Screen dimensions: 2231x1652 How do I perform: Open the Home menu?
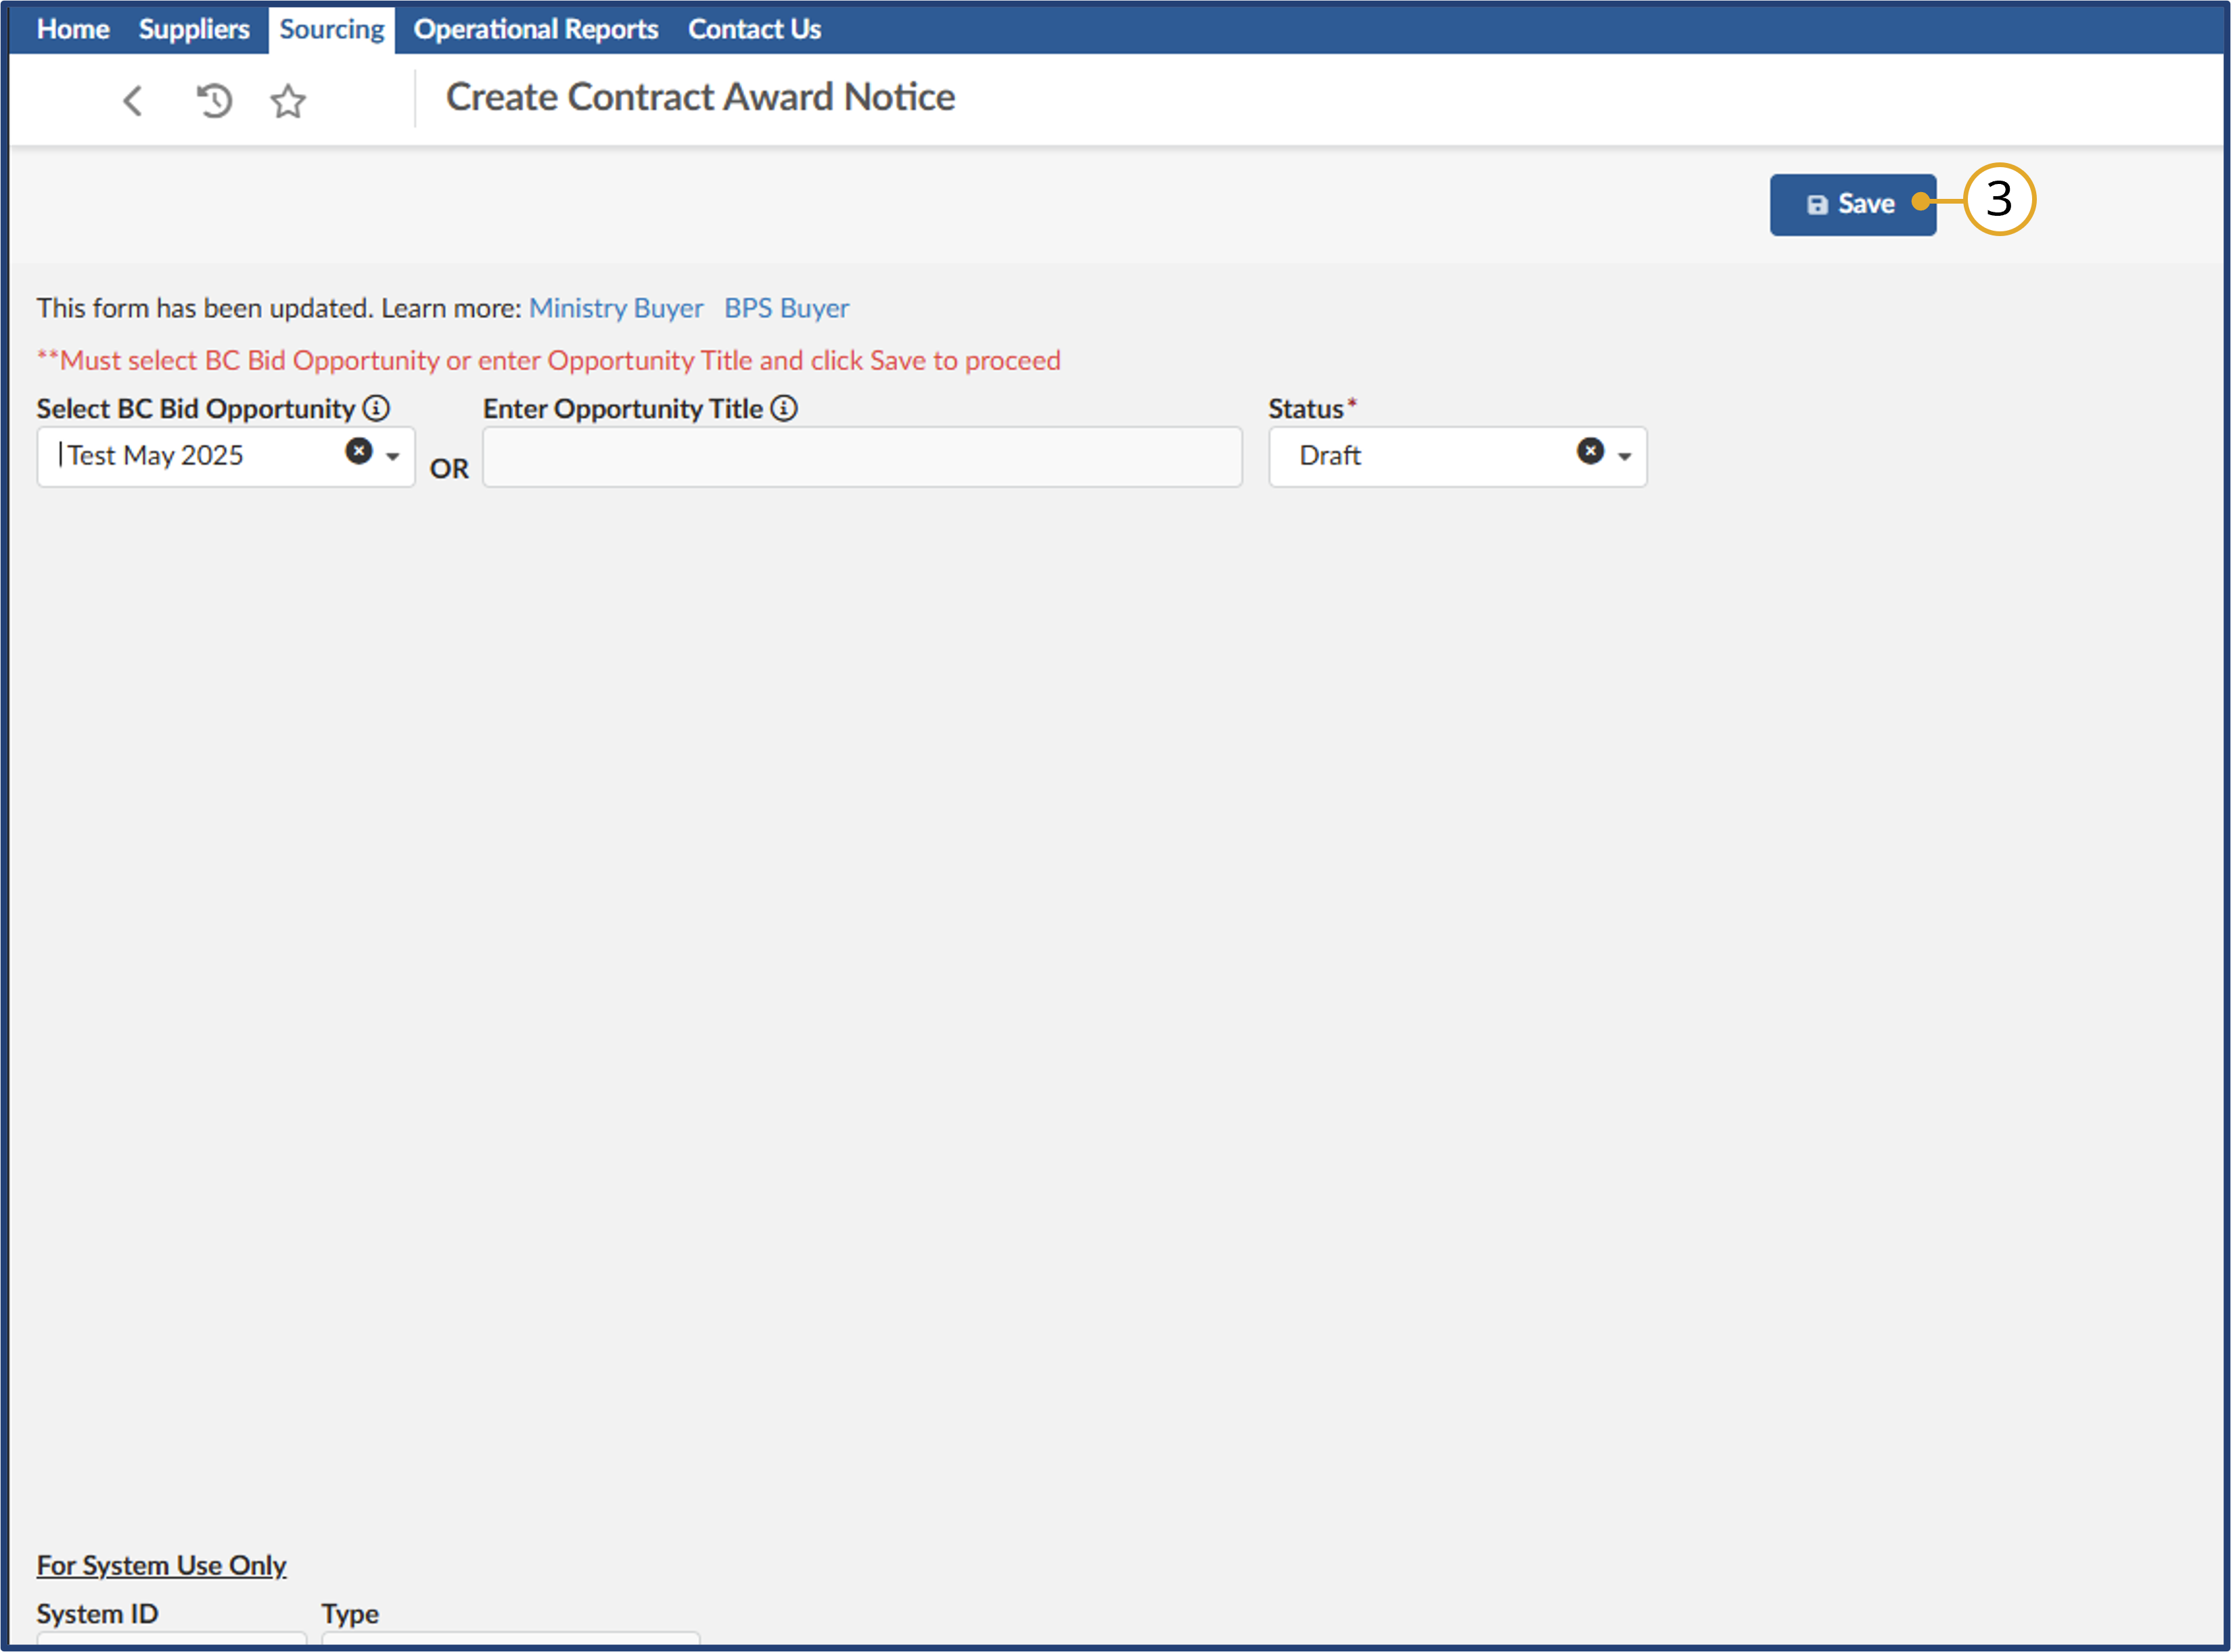(x=73, y=29)
